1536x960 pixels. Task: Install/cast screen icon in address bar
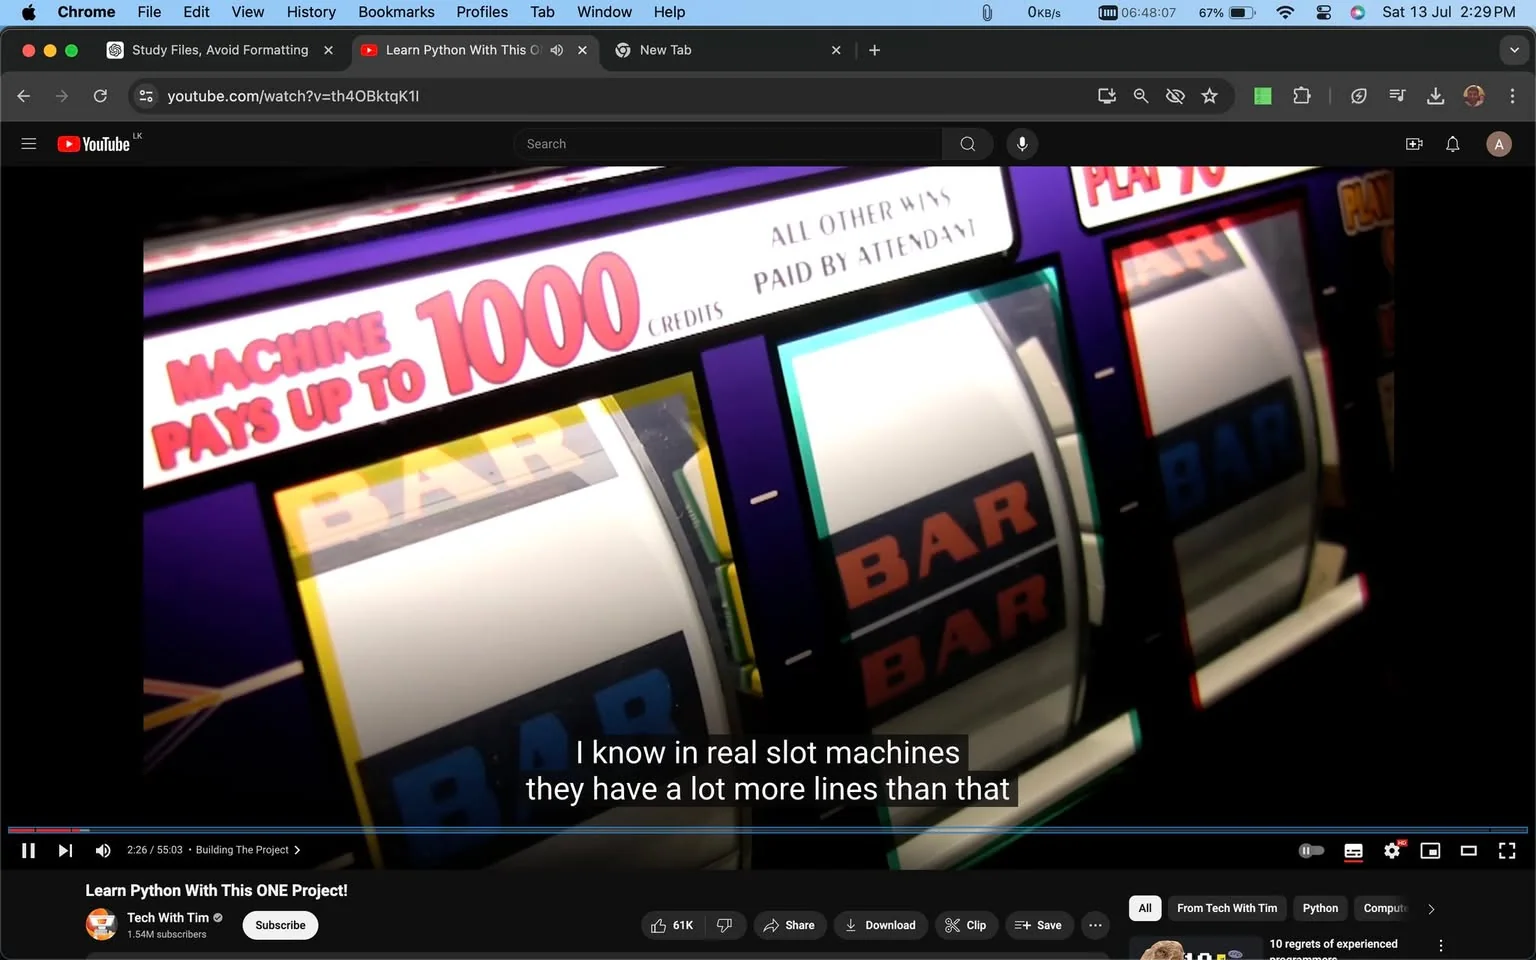[x=1106, y=96]
